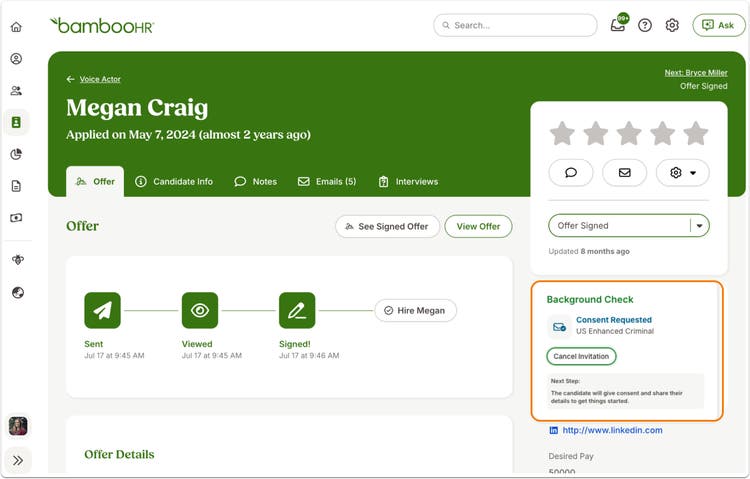Go to Next: Bryce Miller
Viewport: 750px width, 479px height.
click(696, 73)
